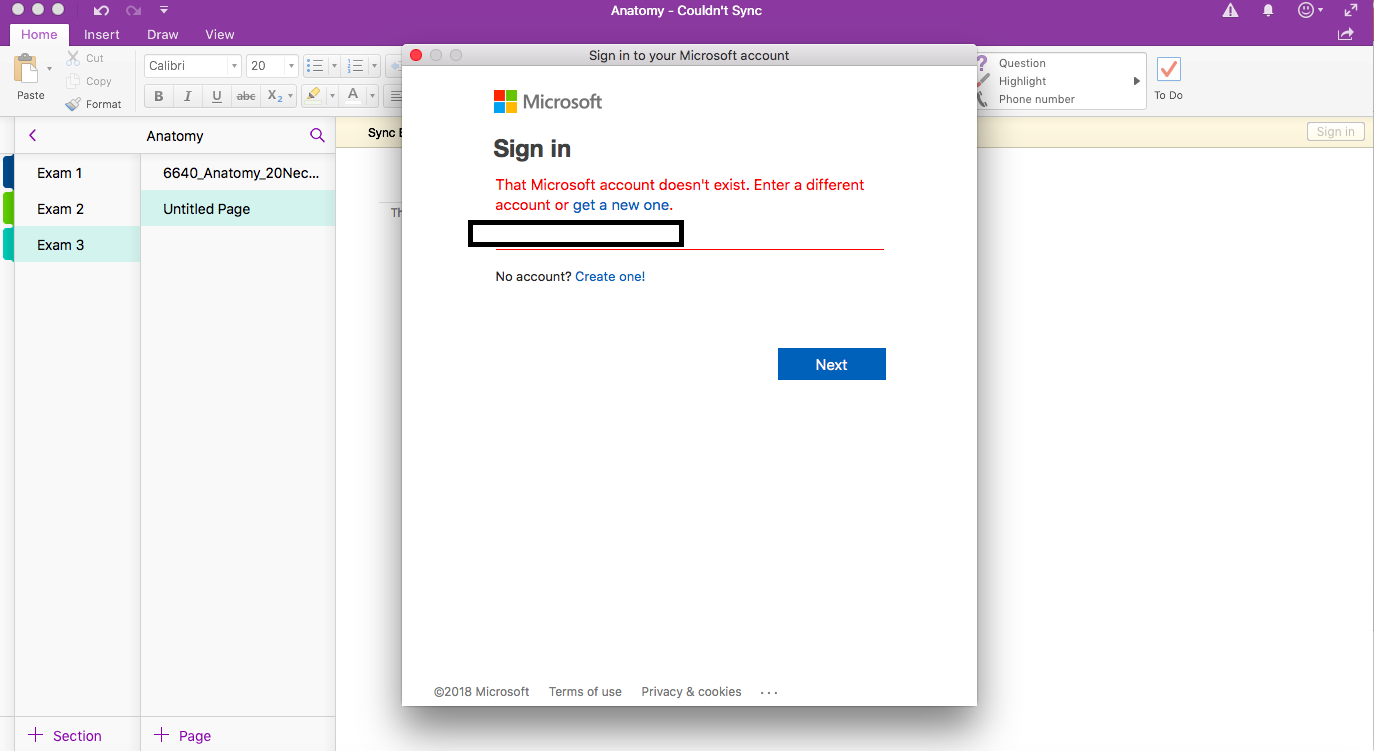This screenshot has width=1374, height=751.
Task: Open the Exam 2 section
Action: click(x=77, y=209)
